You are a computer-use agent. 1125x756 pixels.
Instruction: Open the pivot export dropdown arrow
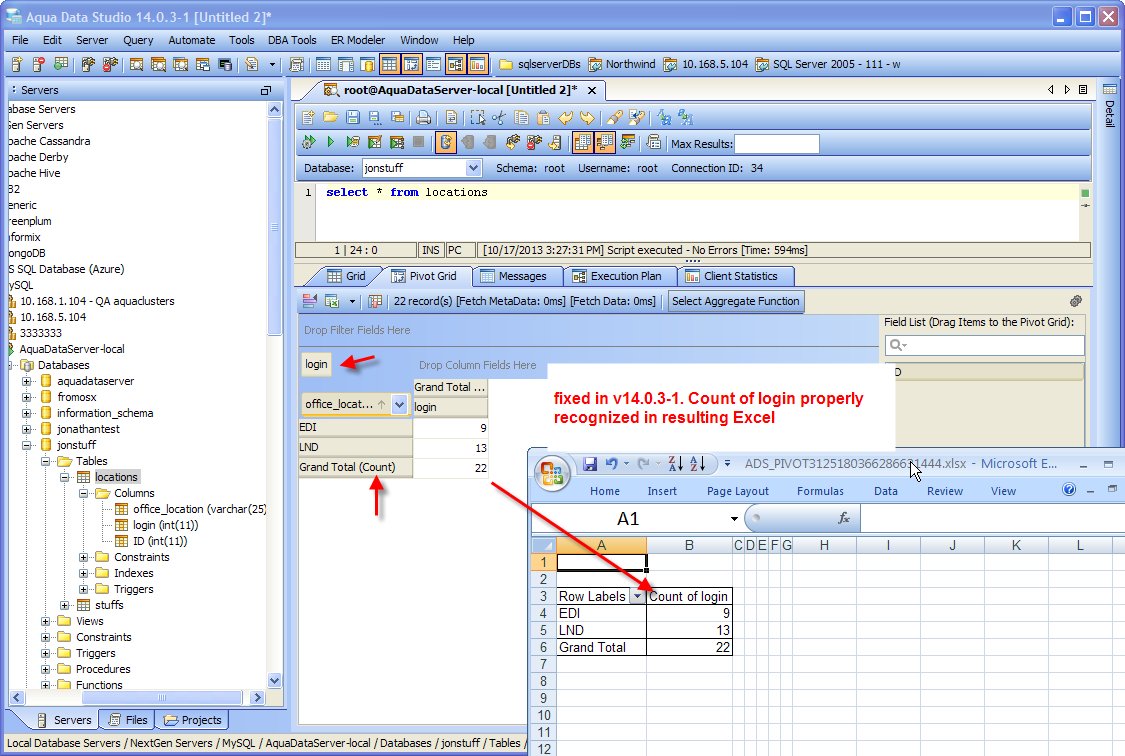352,301
